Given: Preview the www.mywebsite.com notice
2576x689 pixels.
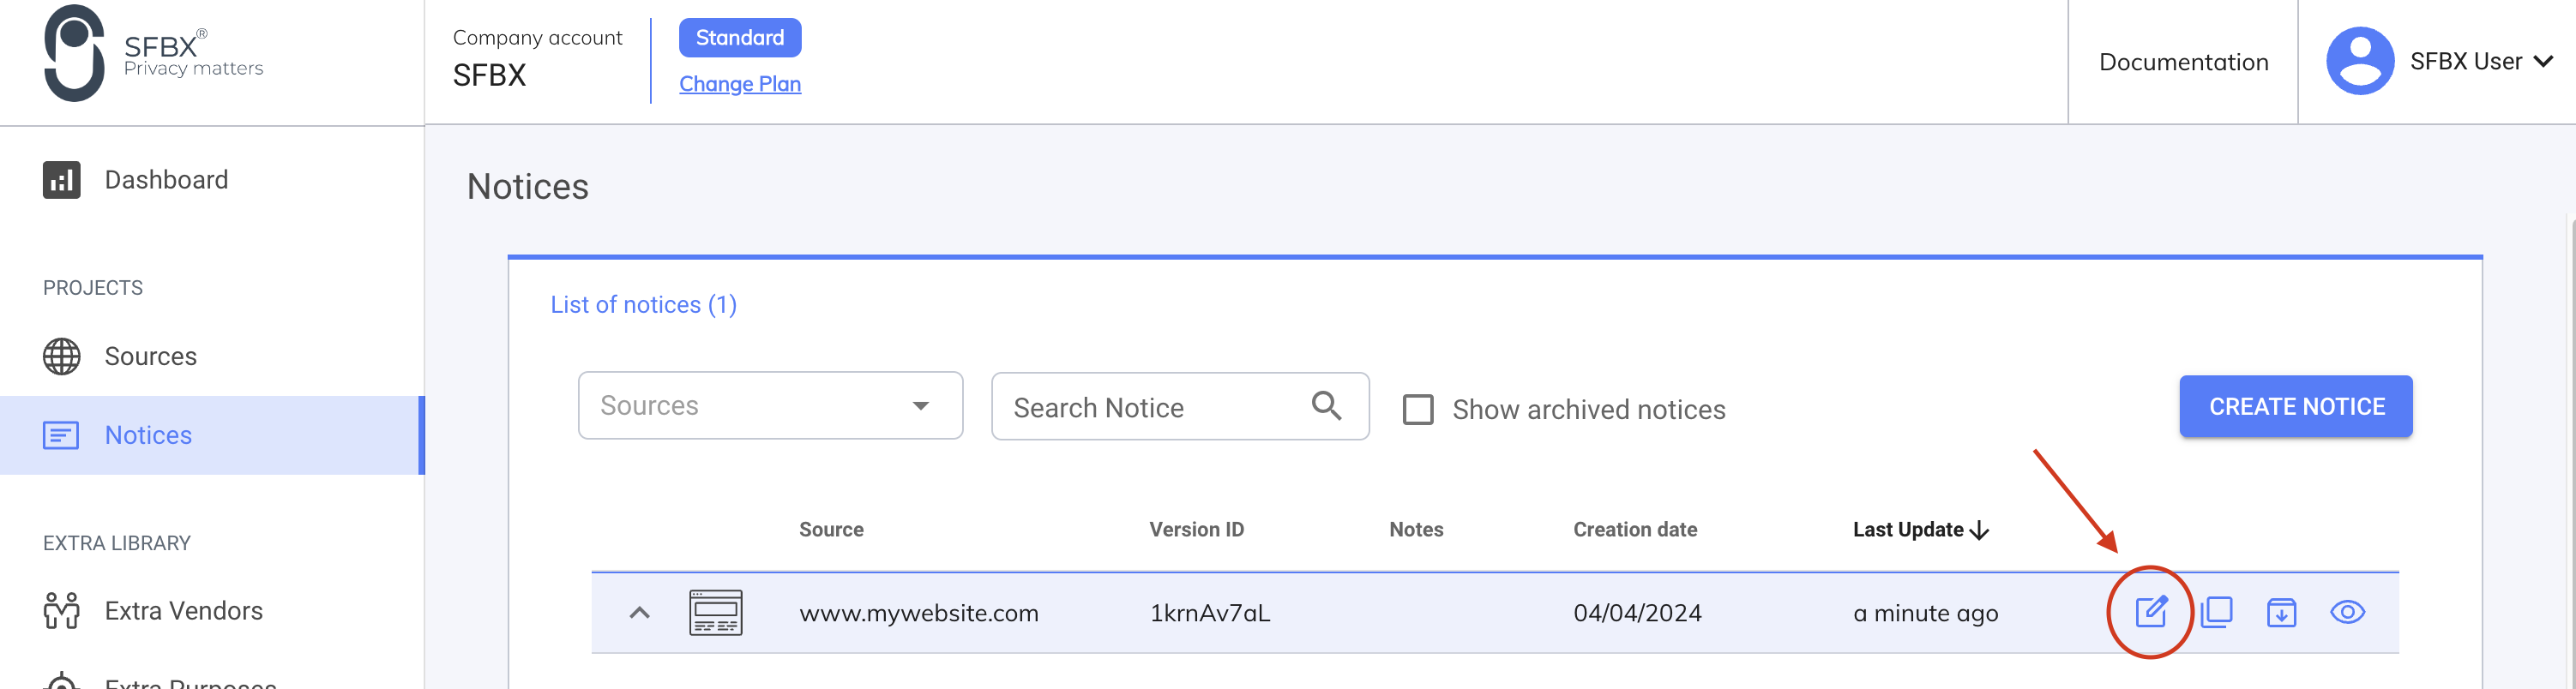Looking at the screenshot, I should pyautogui.click(x=2348, y=612).
